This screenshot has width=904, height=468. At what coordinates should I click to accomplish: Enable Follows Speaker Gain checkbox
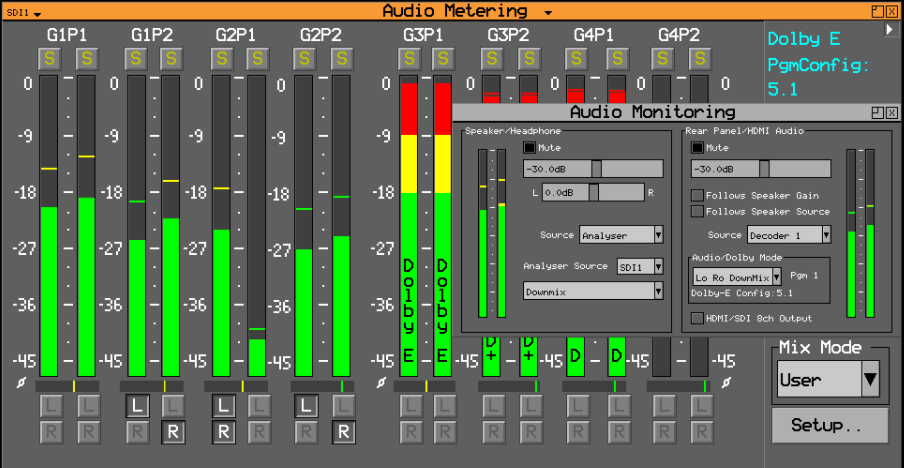point(697,195)
